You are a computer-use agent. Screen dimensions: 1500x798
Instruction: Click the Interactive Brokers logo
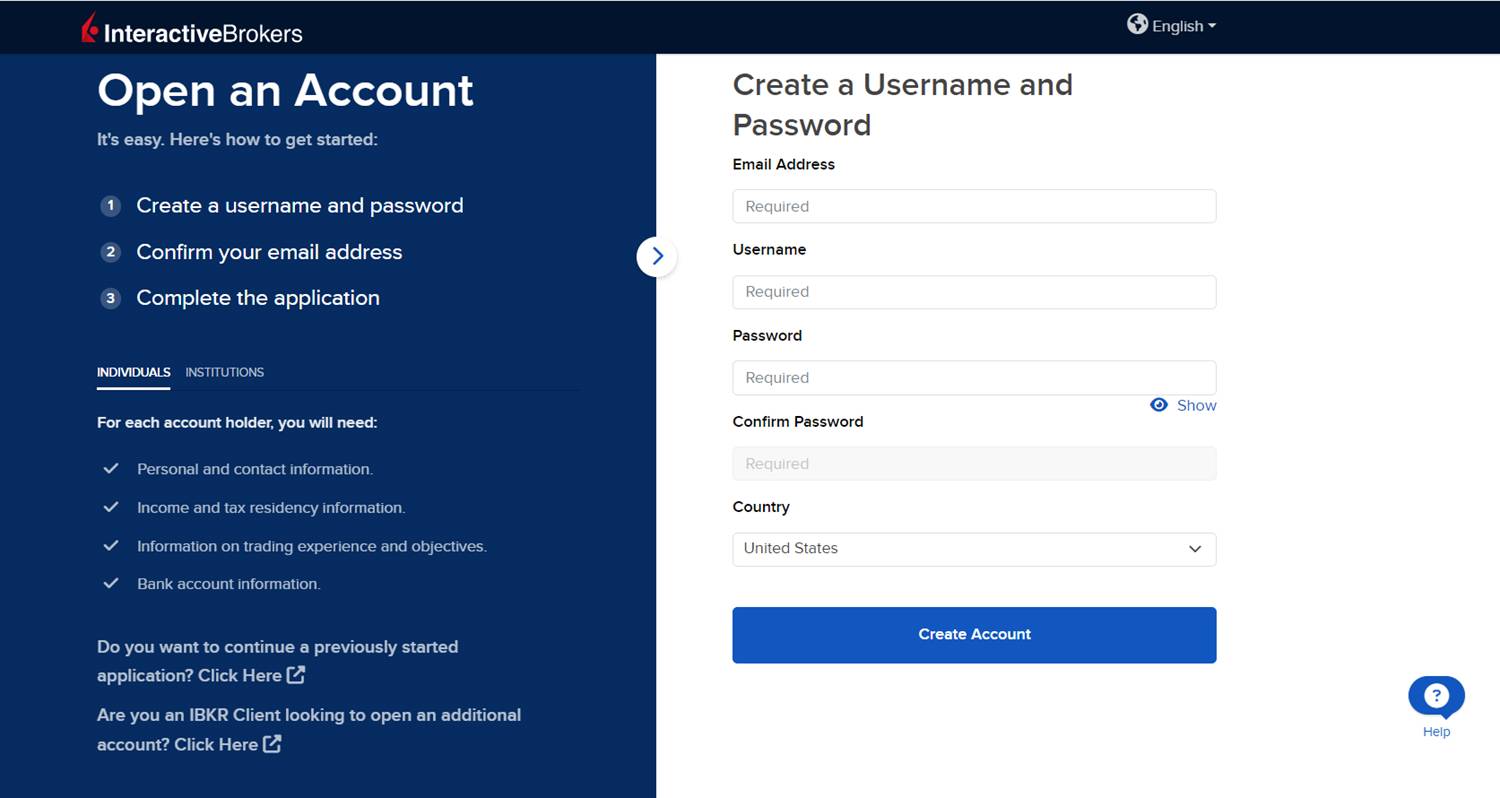pyautogui.click(x=191, y=30)
